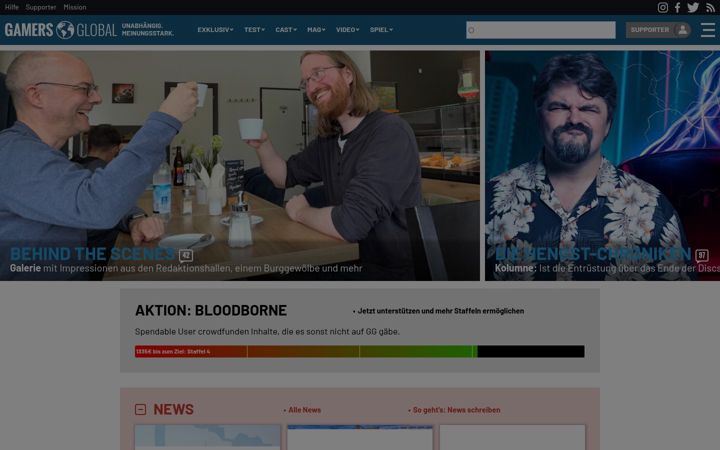Open So geht's: News schreiben link

(455, 410)
